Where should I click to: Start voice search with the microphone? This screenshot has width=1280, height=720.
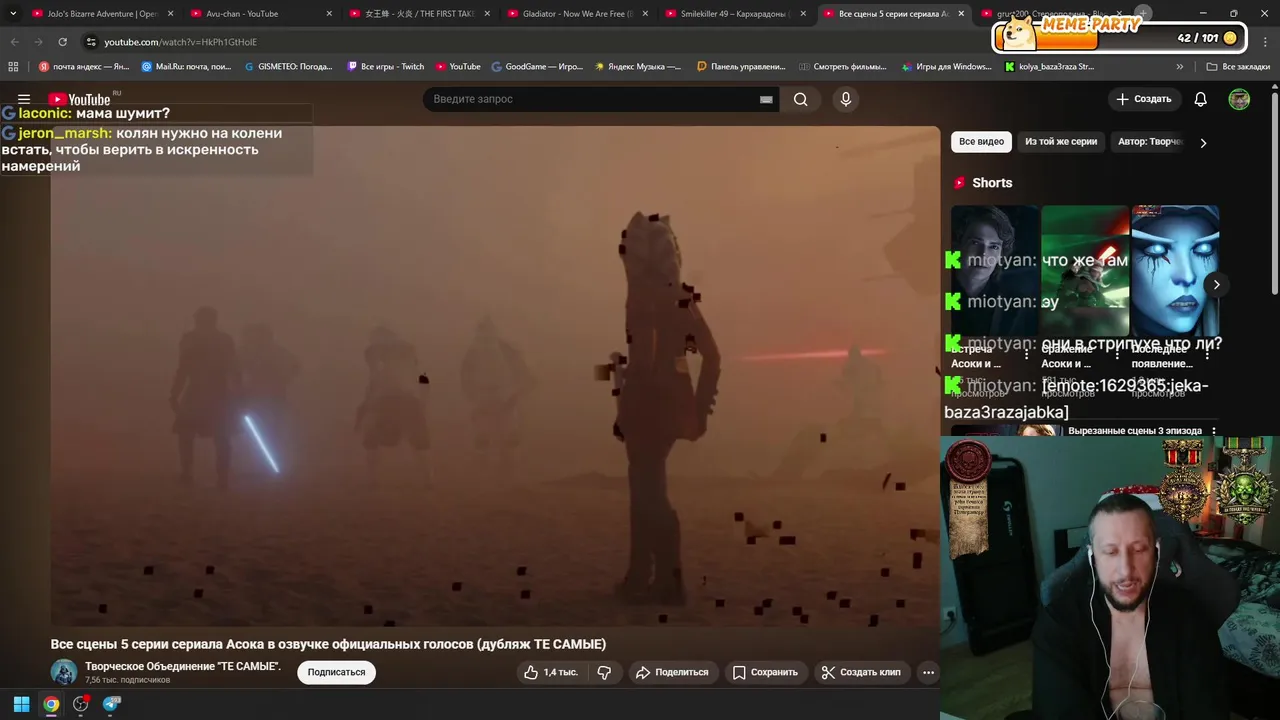(x=845, y=99)
